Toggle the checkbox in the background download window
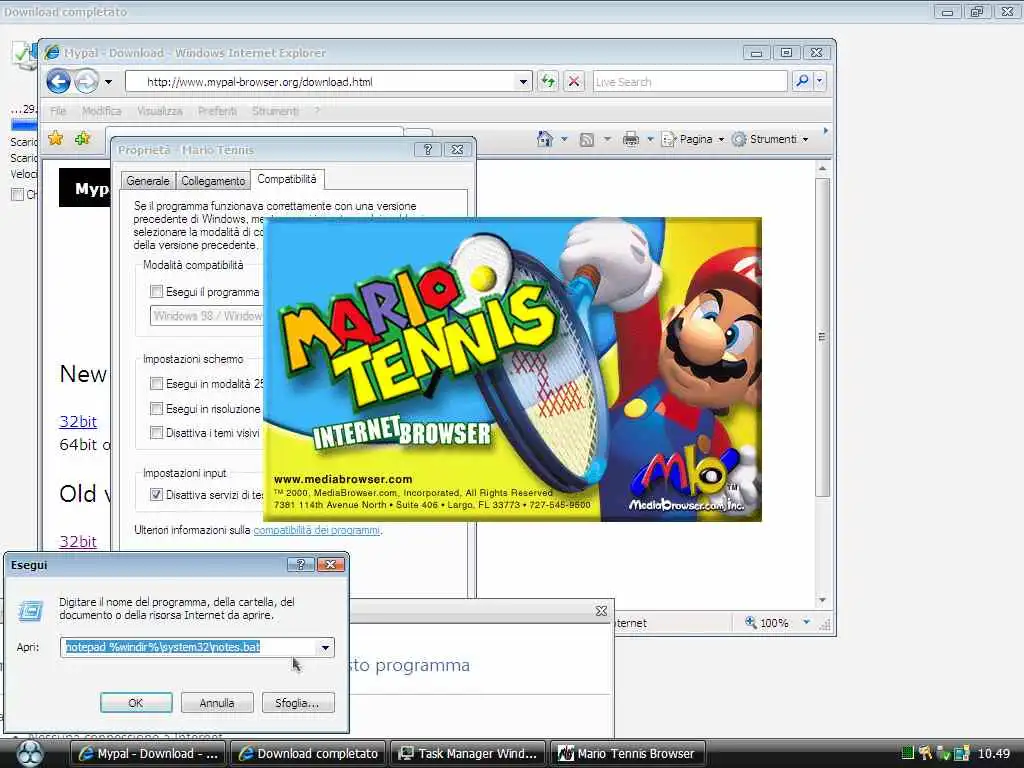The height and width of the screenshot is (768, 1024). 18,194
